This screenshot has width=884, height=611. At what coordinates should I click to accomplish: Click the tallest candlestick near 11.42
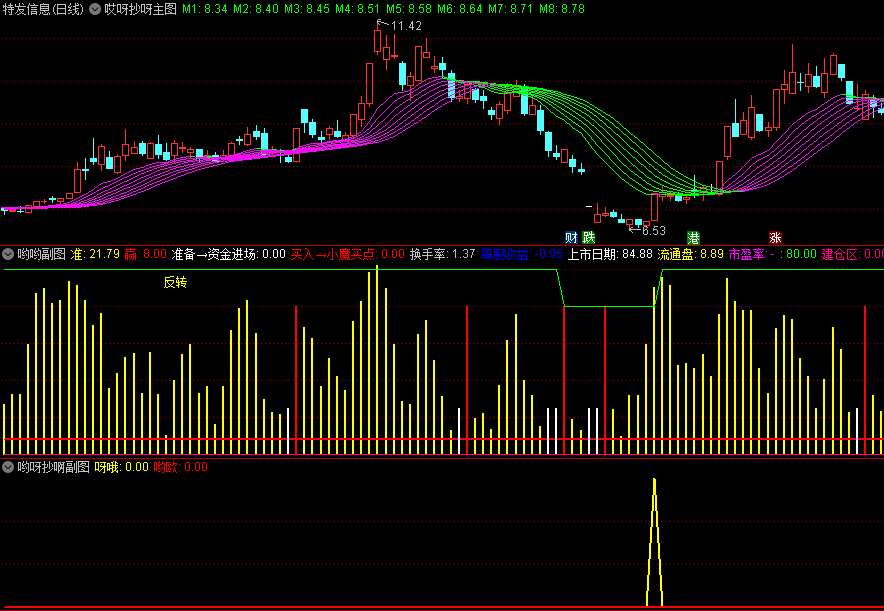[377, 41]
